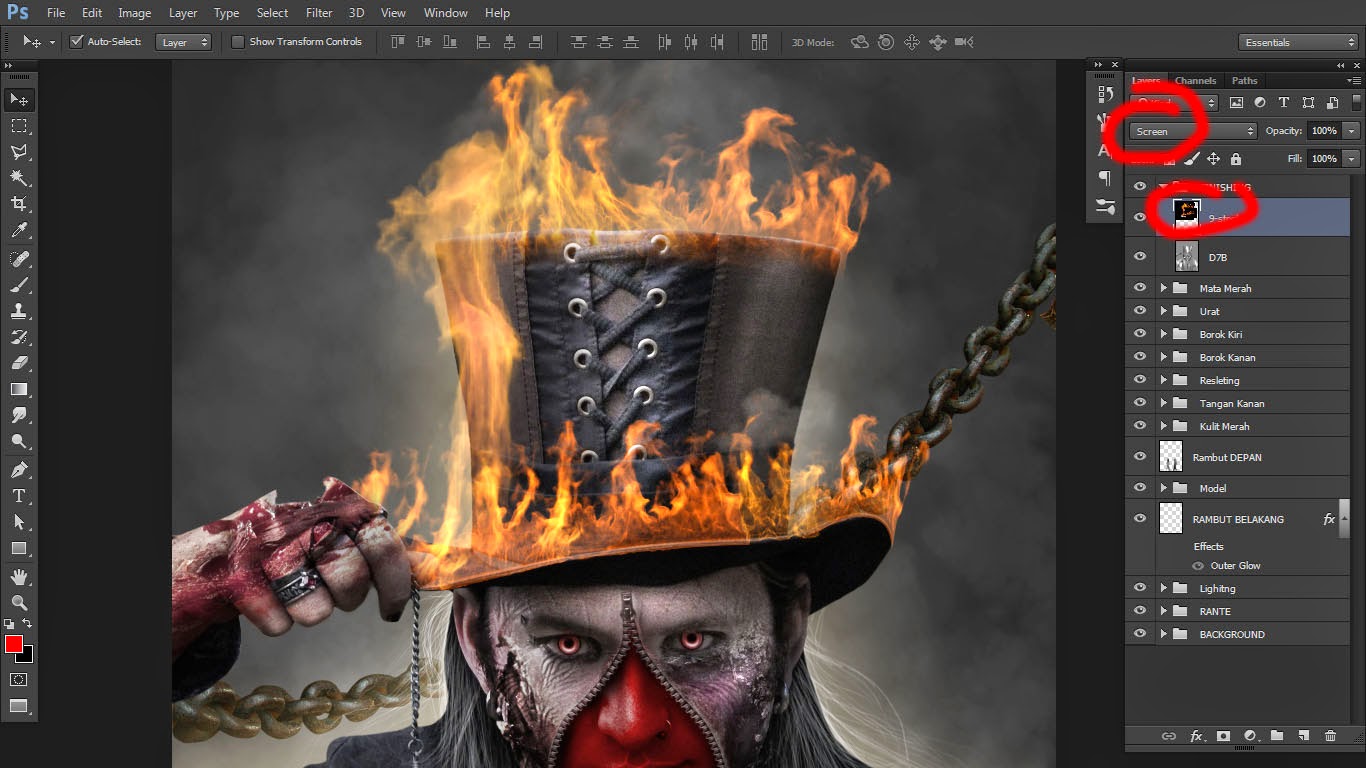Select the Move tool in toolbar

coord(19,99)
